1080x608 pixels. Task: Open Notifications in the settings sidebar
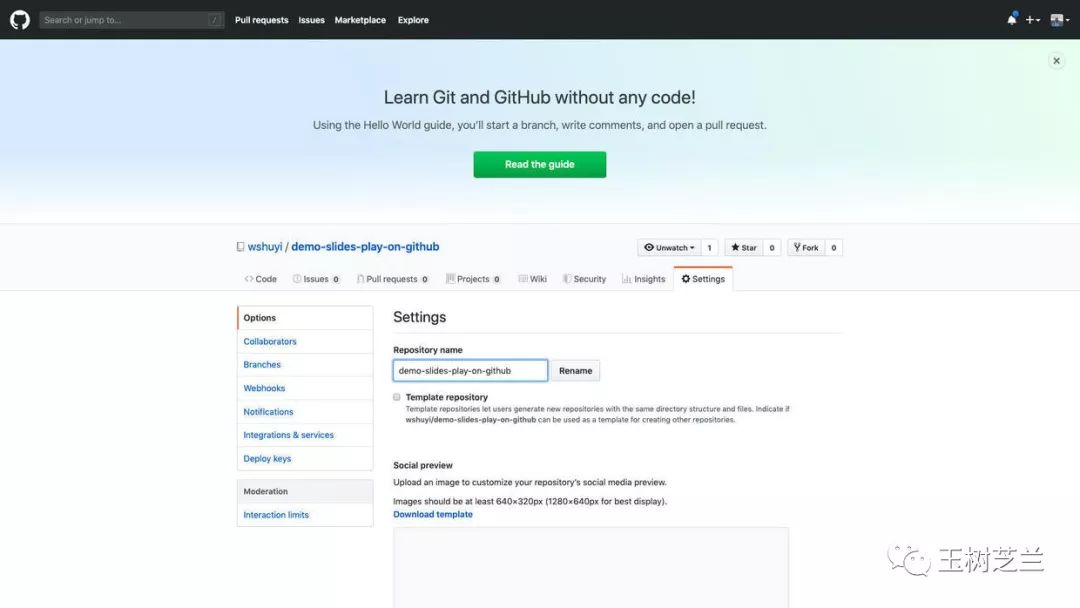click(305, 412)
